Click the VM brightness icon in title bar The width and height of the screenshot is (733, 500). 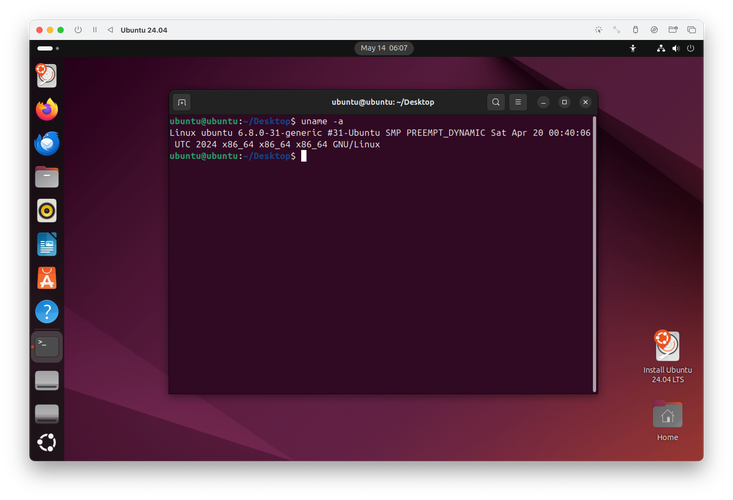[x=598, y=30]
